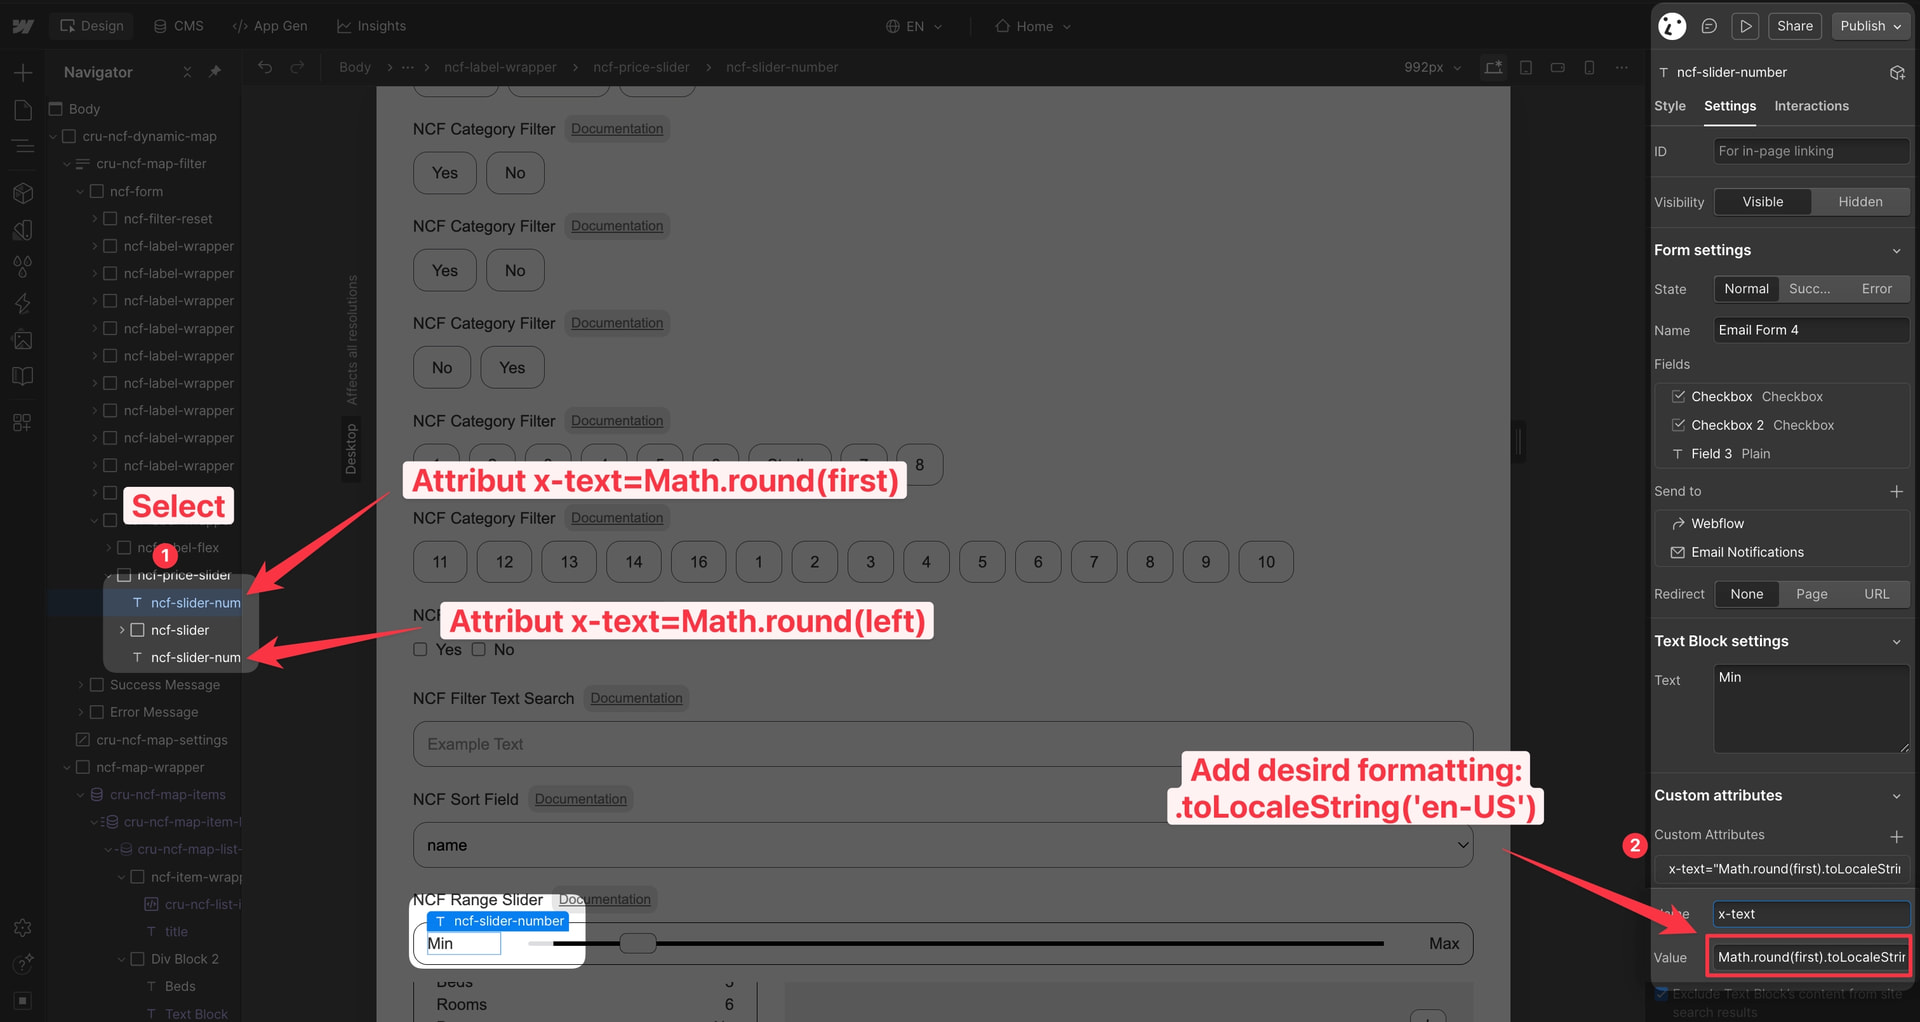Pin the Navigator panel
The height and width of the screenshot is (1022, 1920).
214,72
